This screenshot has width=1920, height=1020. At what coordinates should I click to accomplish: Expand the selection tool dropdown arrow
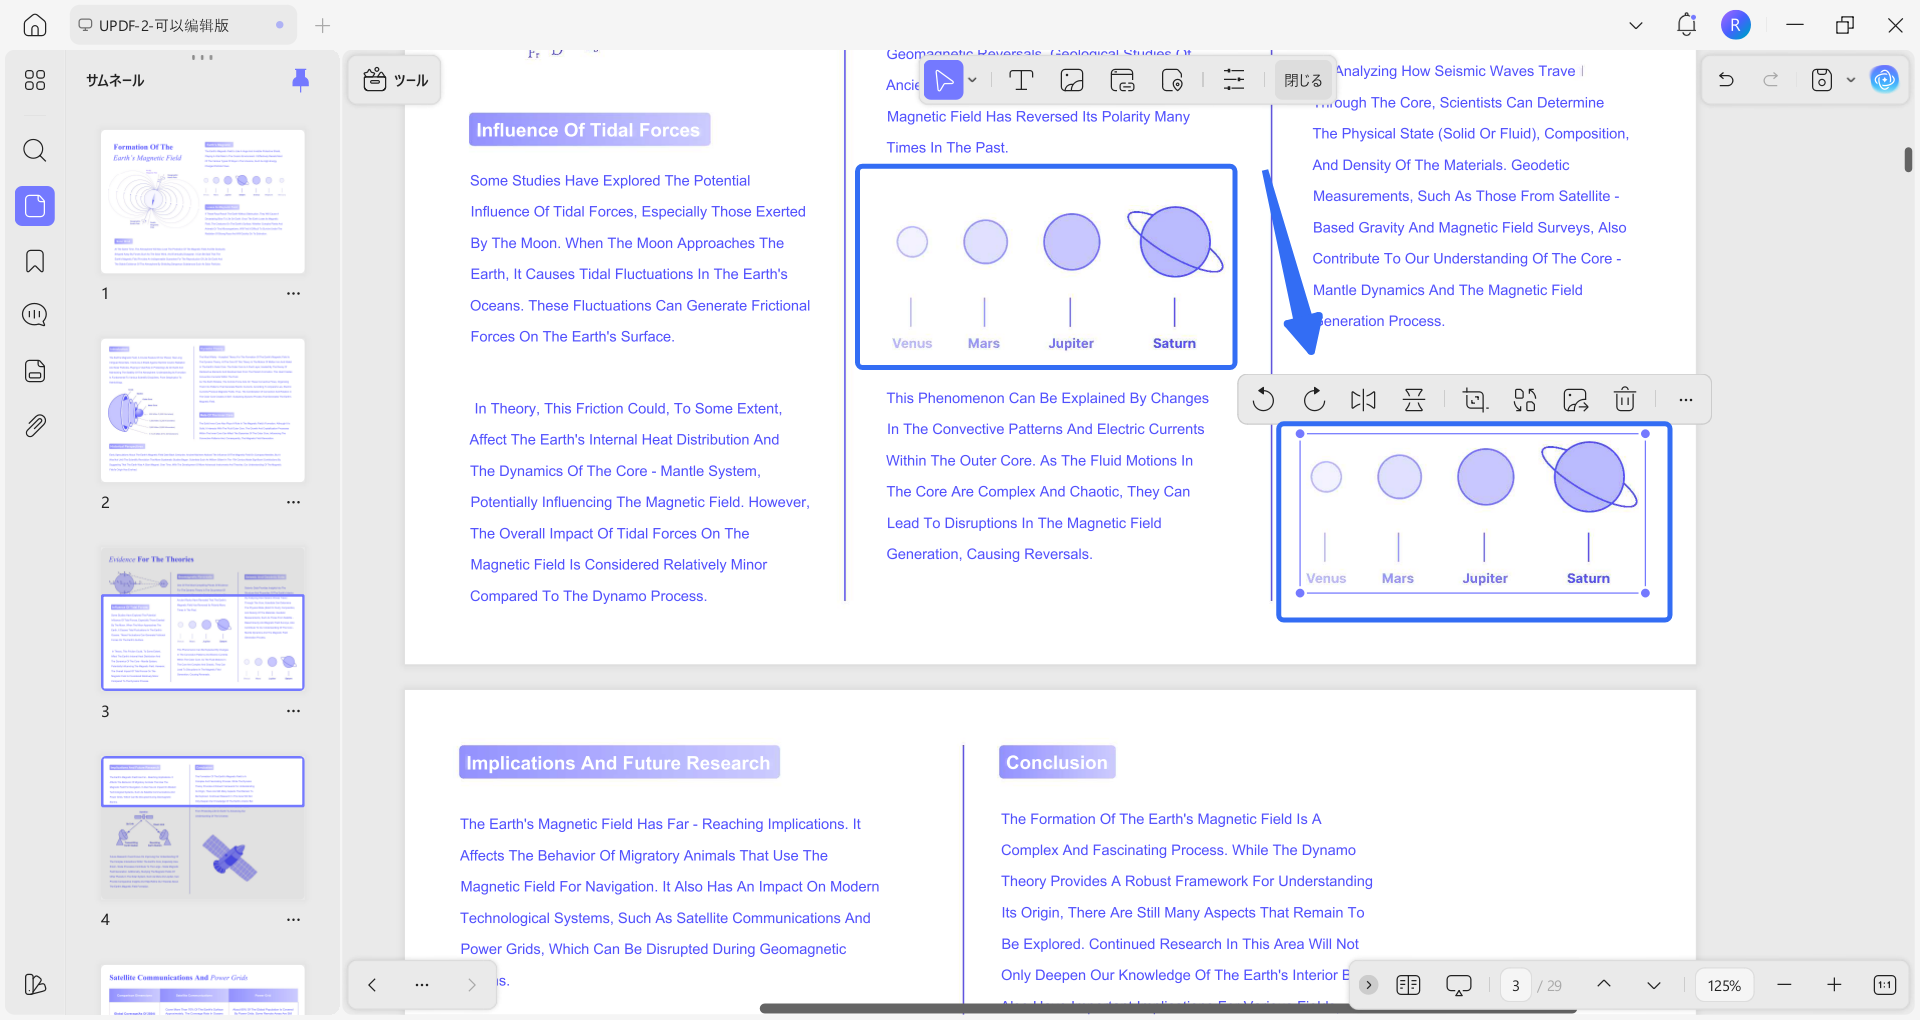coord(970,80)
